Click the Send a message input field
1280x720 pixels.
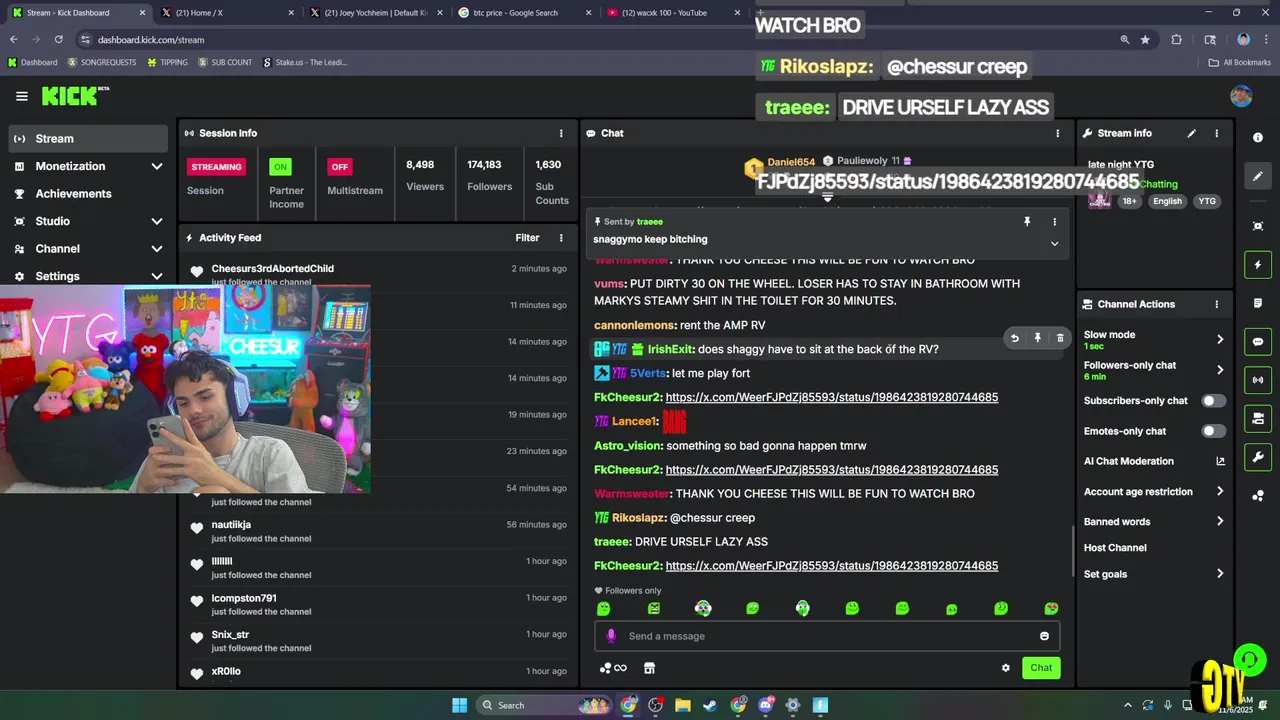point(827,636)
